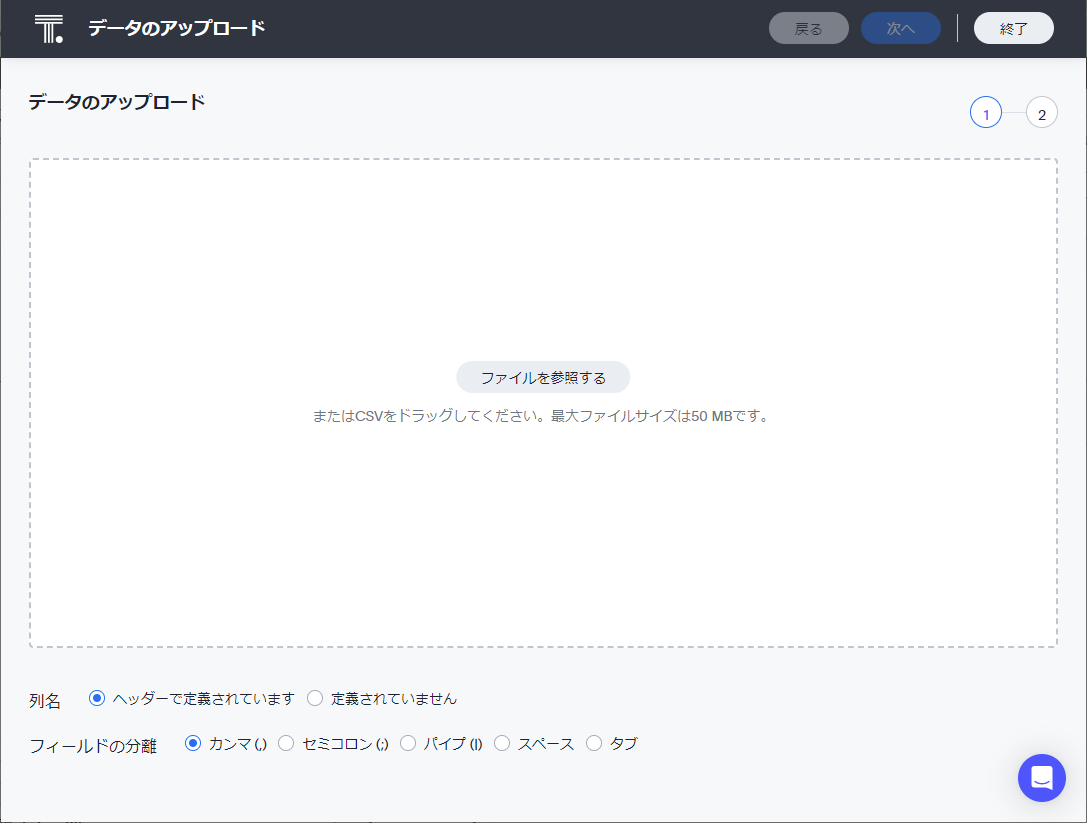The width and height of the screenshot is (1087, 823).
Task: Set field separator to スペース
Action: pyautogui.click(x=502, y=743)
